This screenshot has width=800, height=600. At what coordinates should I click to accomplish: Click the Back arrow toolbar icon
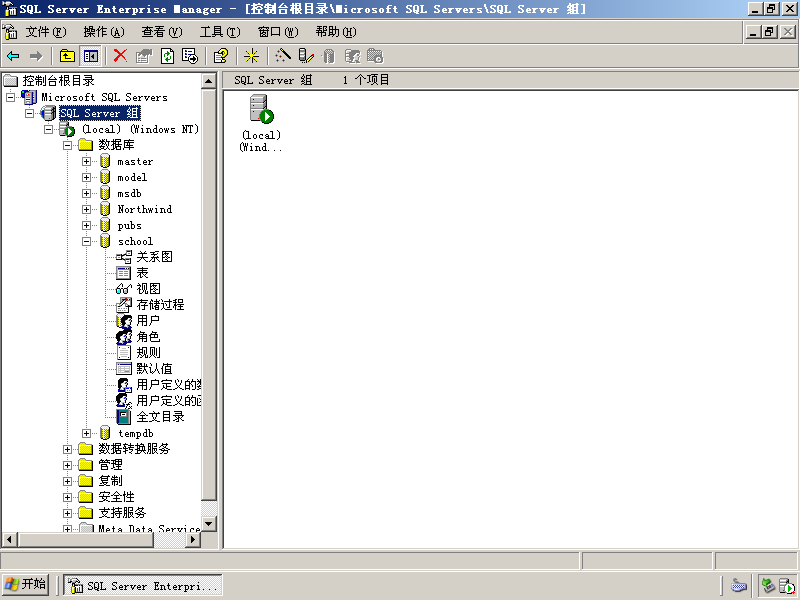click(13, 56)
